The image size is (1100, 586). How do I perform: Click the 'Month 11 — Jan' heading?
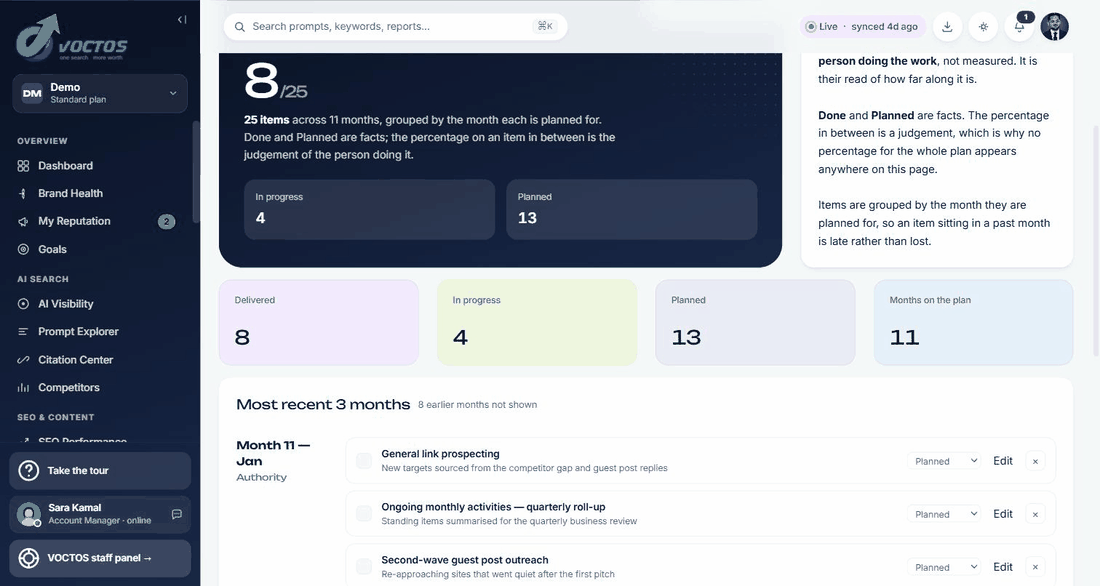[273, 453]
